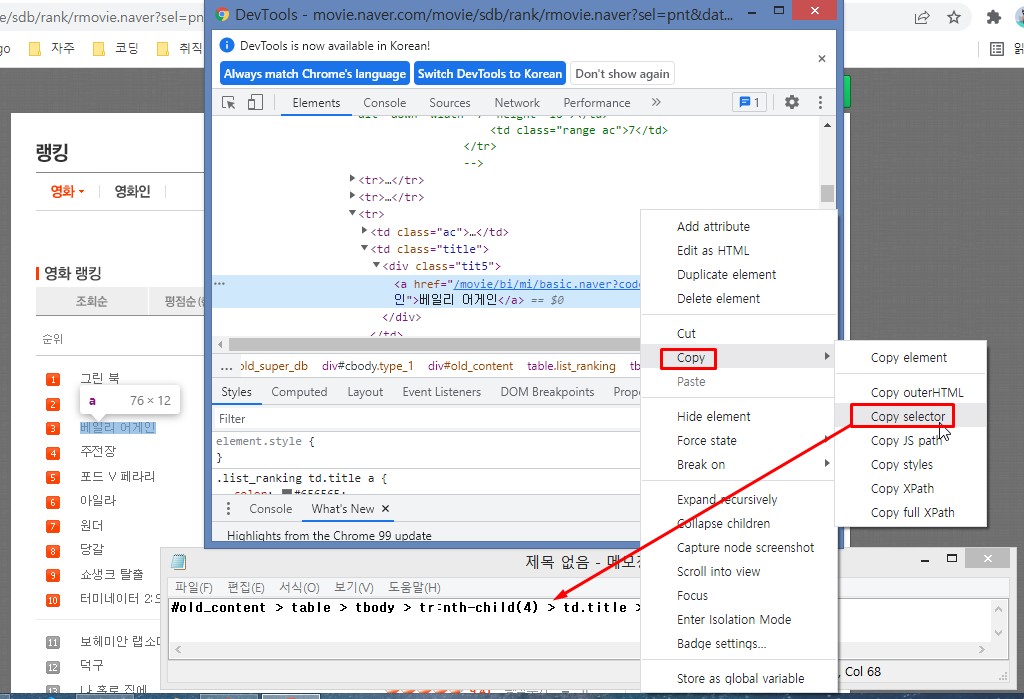Switch to the Sources tab
Screen dimensions: 1024x699
click(x=449, y=103)
